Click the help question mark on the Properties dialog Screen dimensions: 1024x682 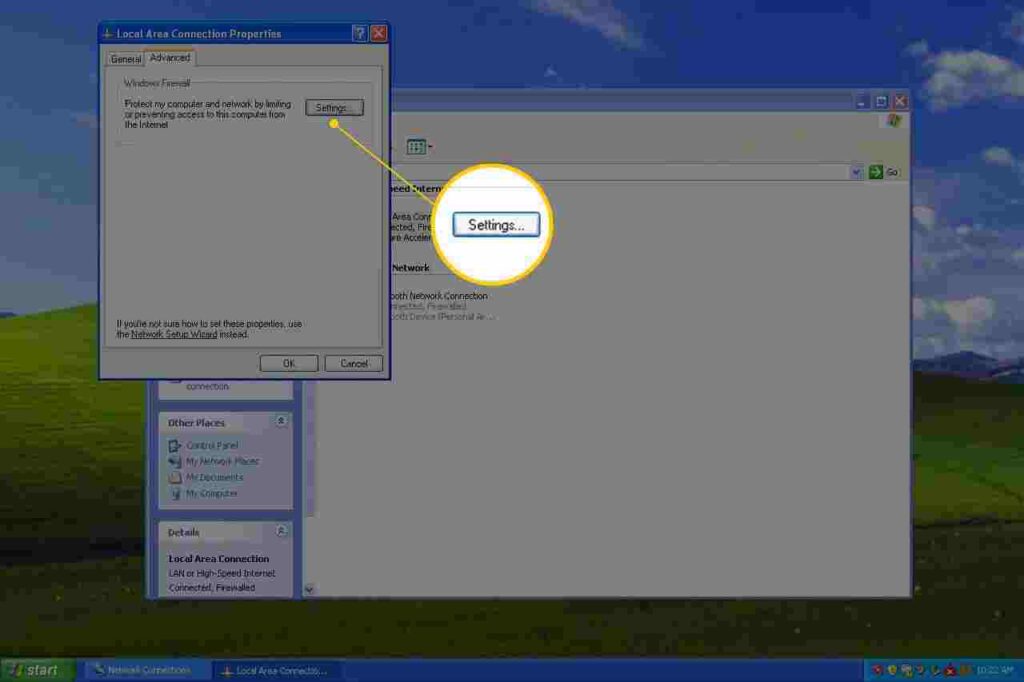(359, 32)
